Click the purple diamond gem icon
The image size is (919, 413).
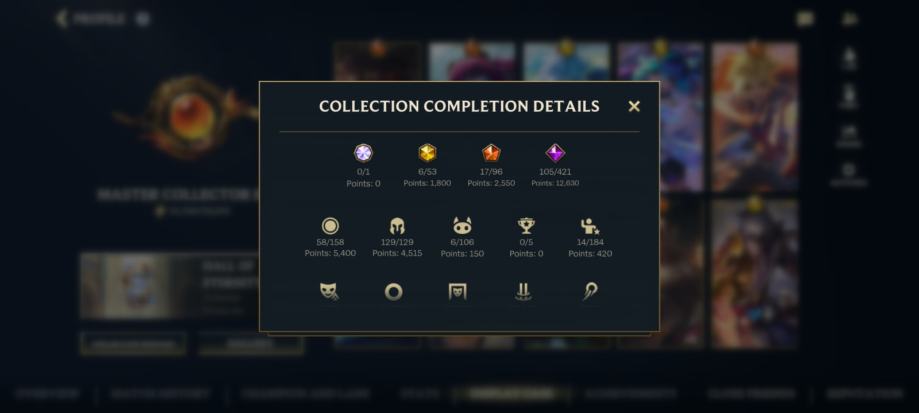555,153
